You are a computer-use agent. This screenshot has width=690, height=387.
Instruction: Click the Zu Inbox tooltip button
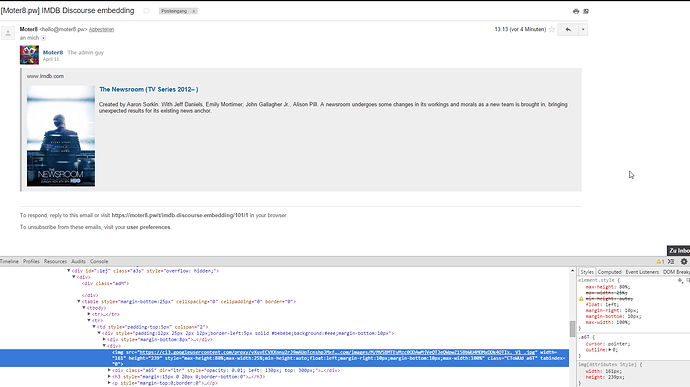(x=679, y=251)
